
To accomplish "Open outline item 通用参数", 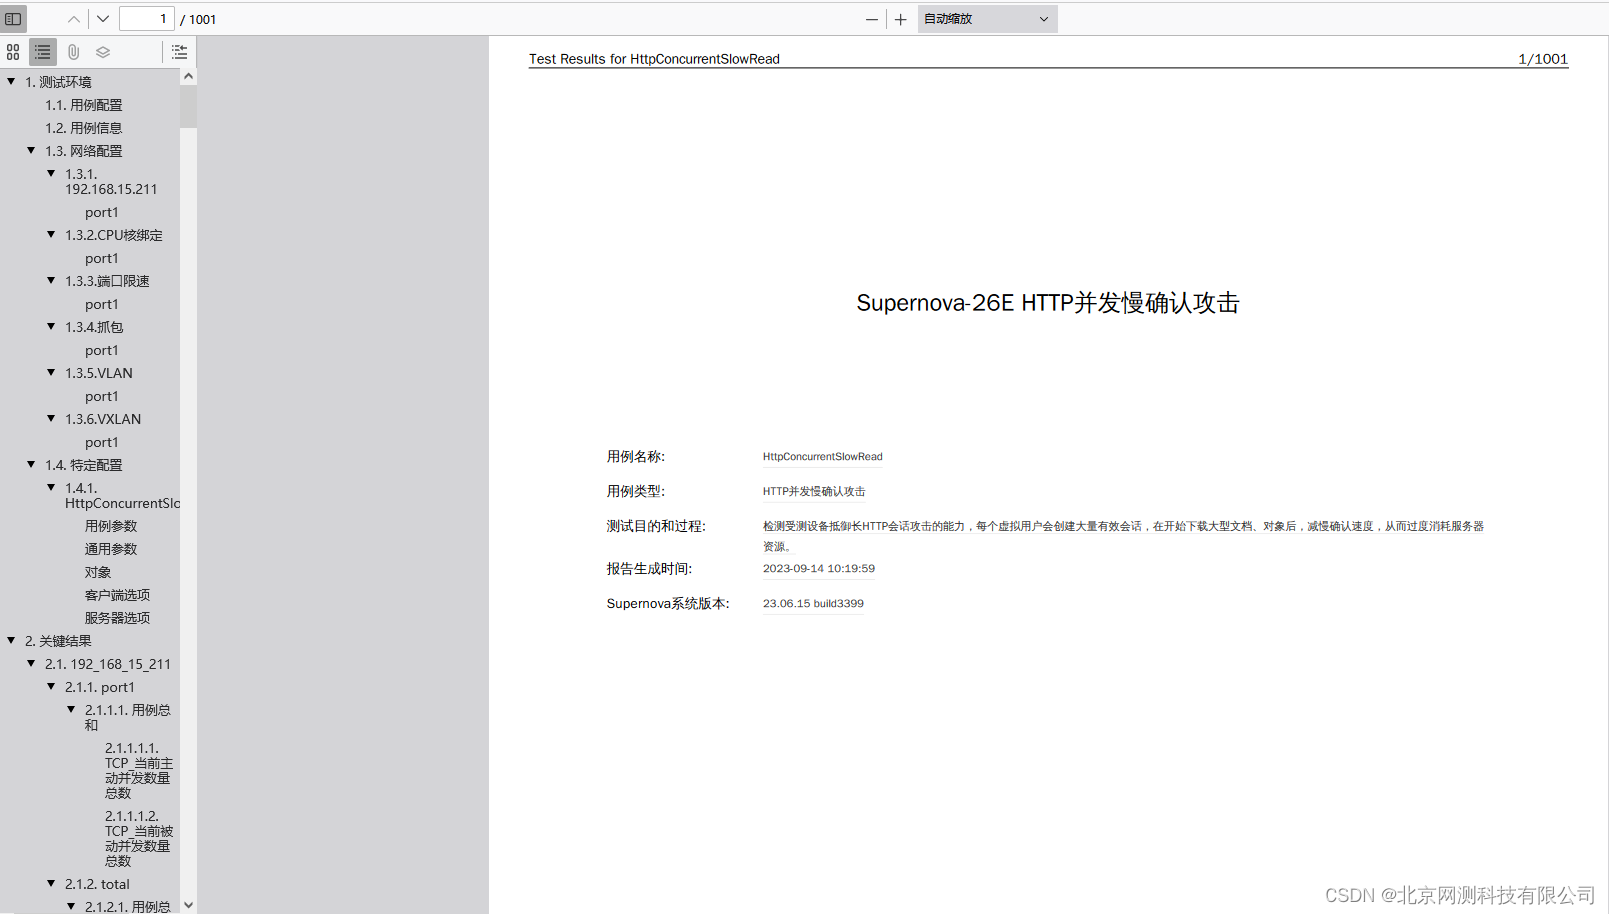I will coord(111,549).
